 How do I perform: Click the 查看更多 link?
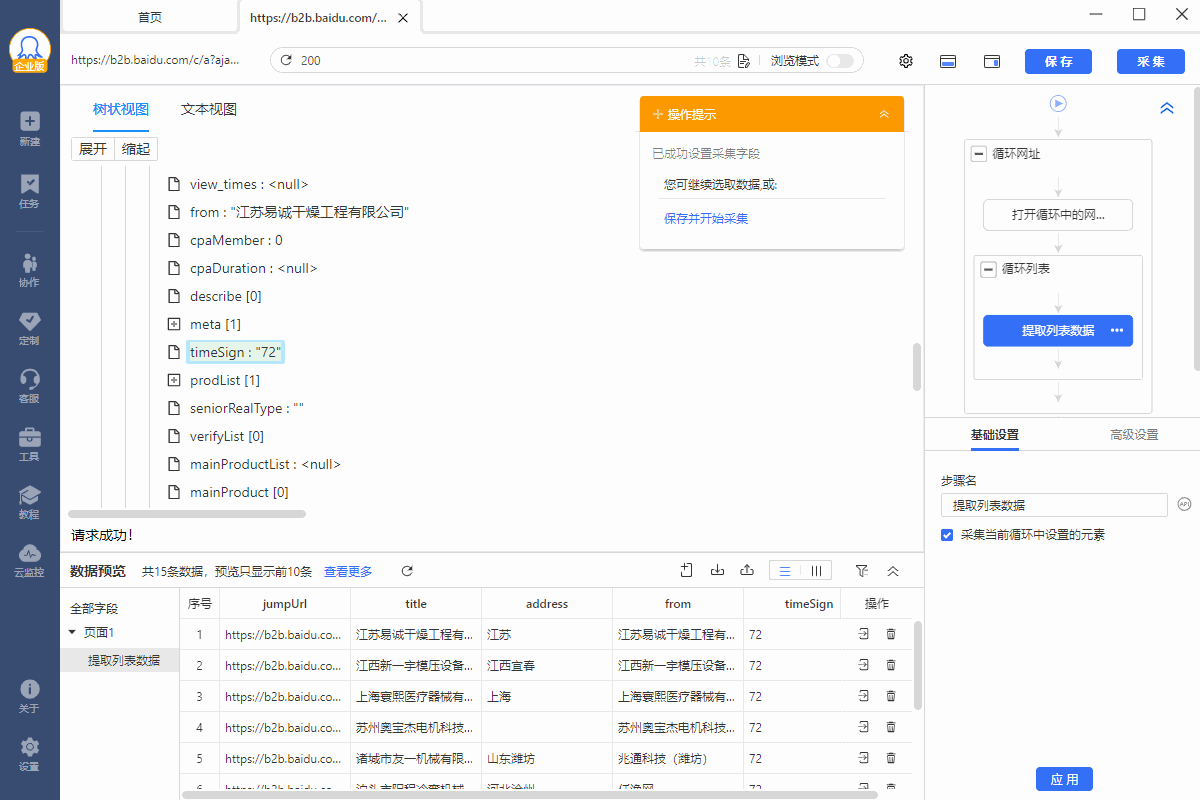[x=348, y=571]
